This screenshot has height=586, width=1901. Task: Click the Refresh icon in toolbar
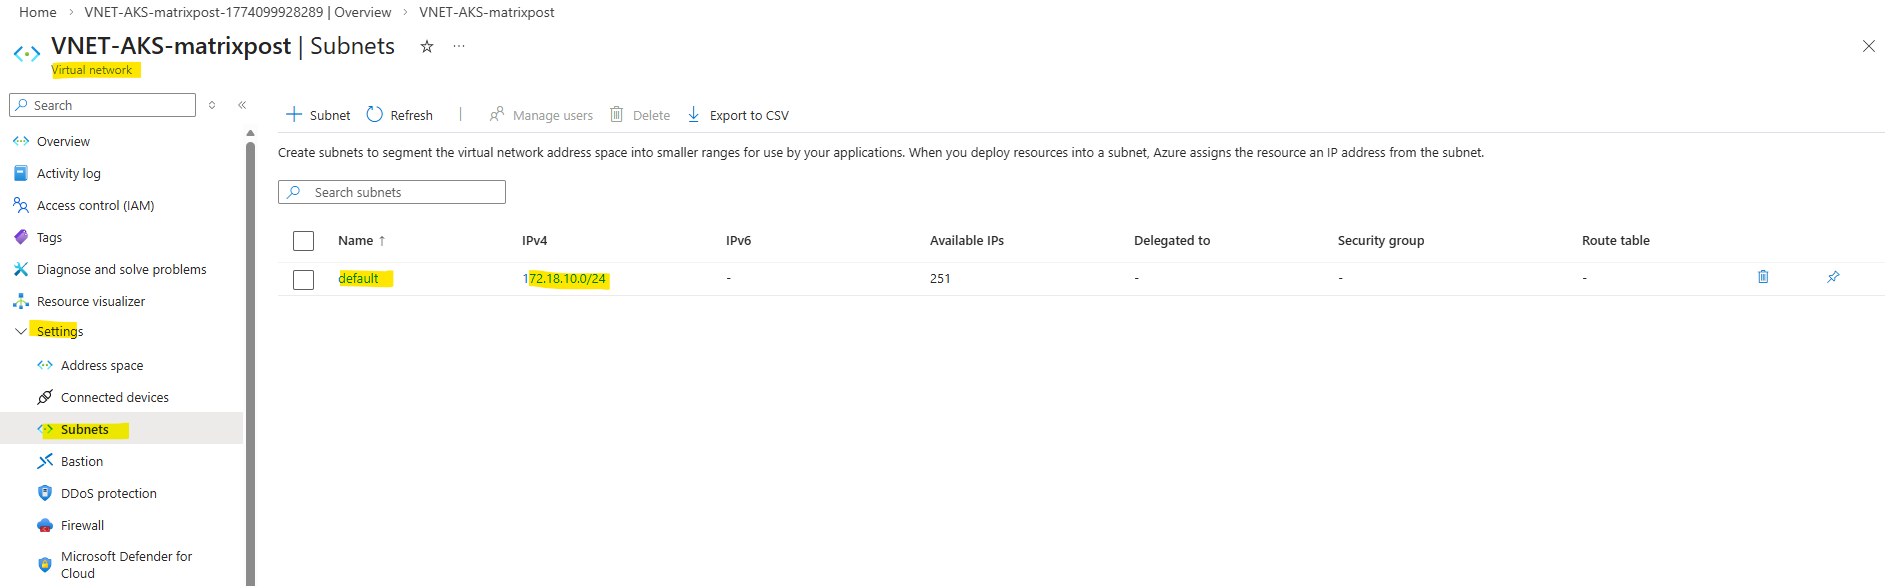(375, 115)
